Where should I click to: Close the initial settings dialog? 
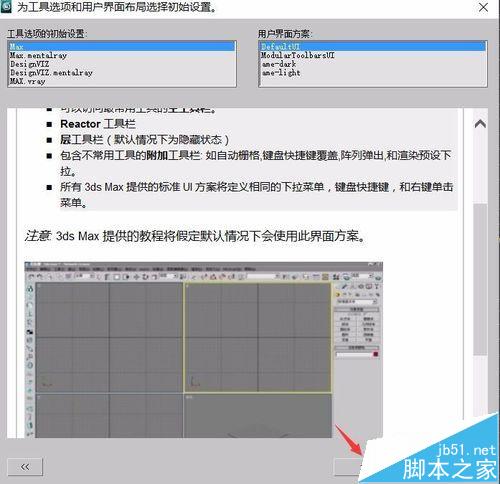coord(483,7)
